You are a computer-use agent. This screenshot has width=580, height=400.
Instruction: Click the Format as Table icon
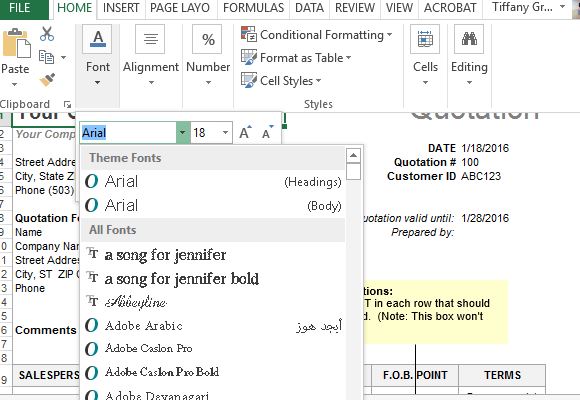(249, 57)
